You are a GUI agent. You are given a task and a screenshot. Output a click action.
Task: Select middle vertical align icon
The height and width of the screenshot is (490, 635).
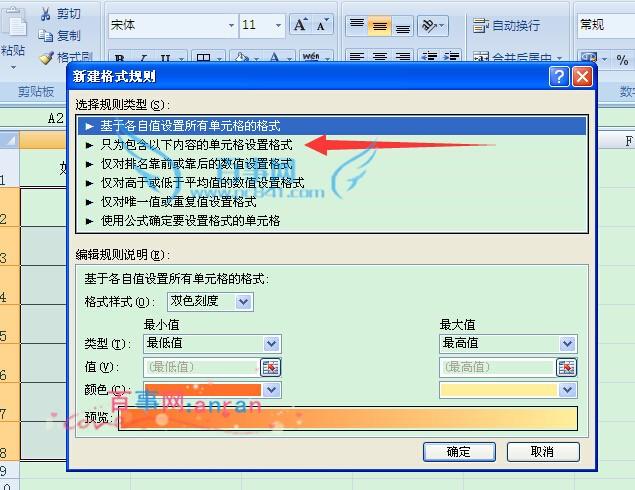point(379,26)
